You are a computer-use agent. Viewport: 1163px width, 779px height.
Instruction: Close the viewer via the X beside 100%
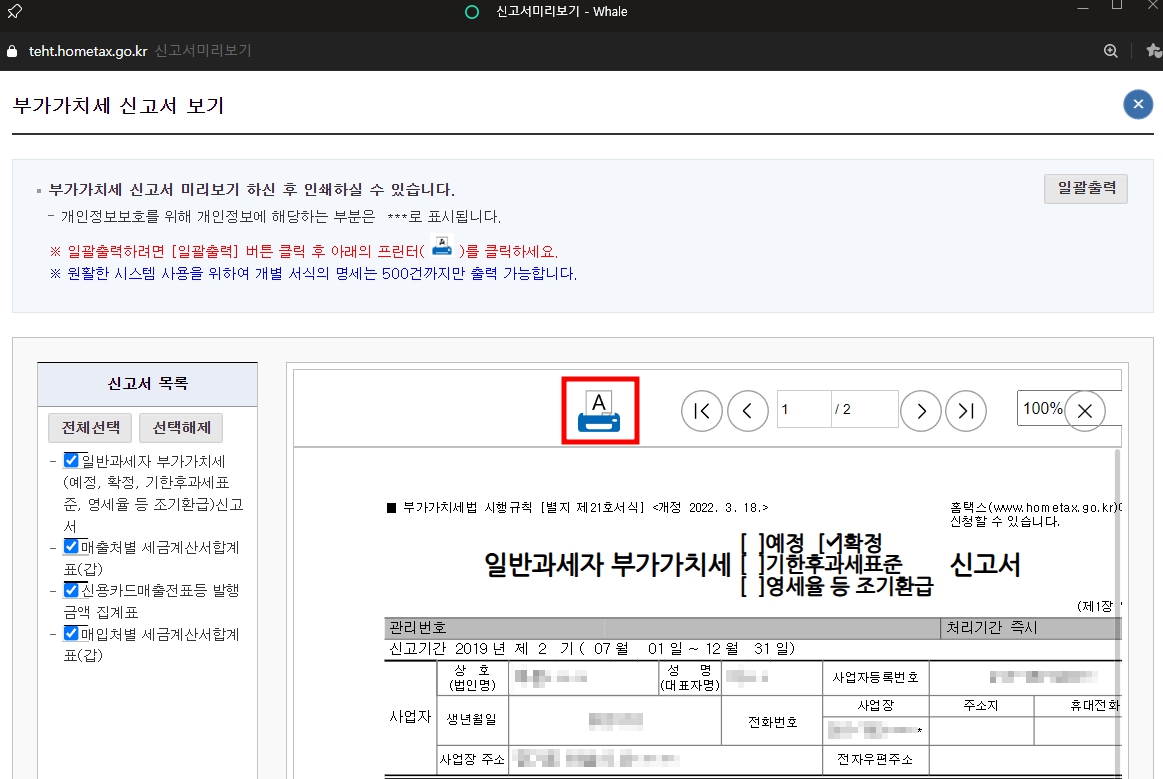click(x=1085, y=410)
